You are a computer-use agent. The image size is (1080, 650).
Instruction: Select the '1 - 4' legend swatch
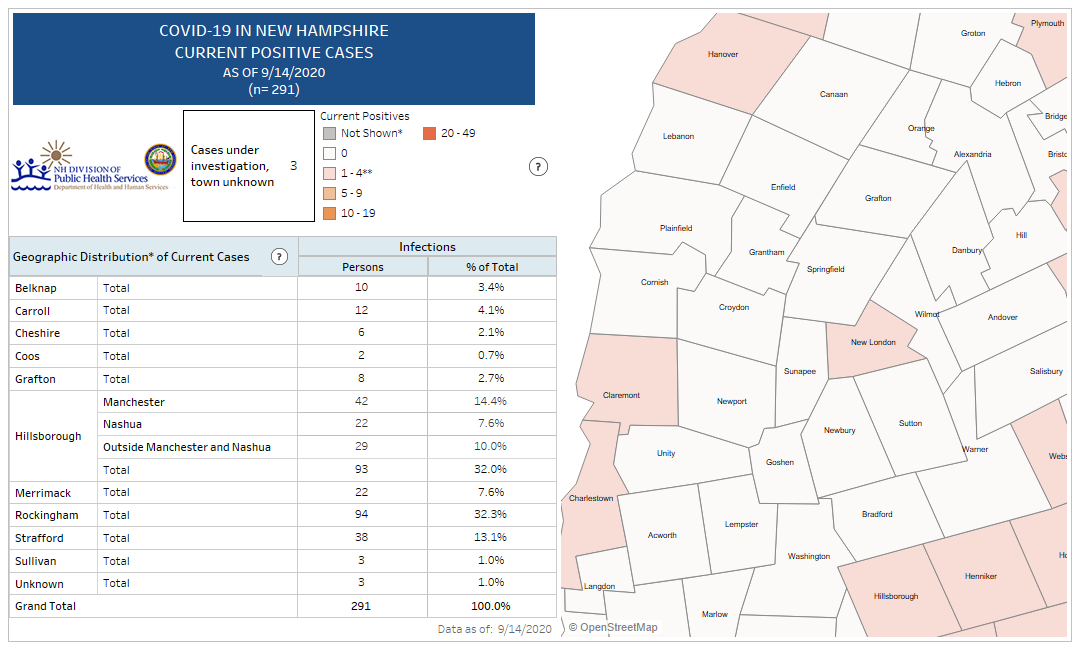coord(329,173)
